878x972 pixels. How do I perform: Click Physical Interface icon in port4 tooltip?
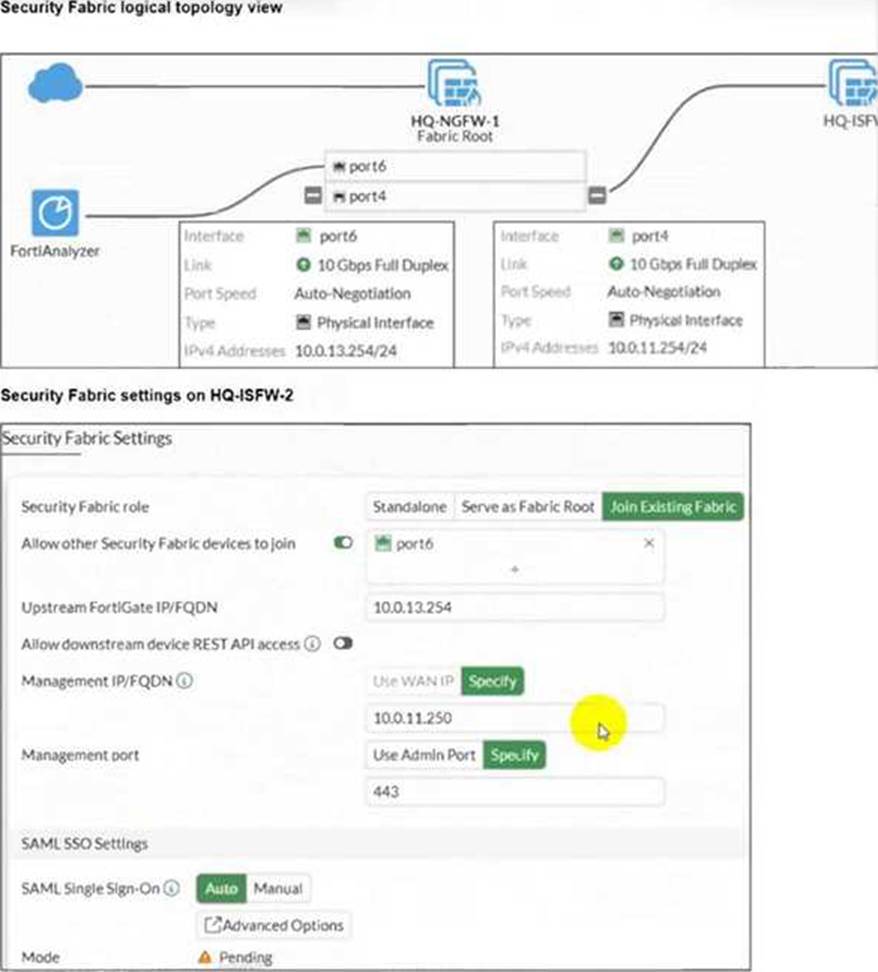point(616,320)
